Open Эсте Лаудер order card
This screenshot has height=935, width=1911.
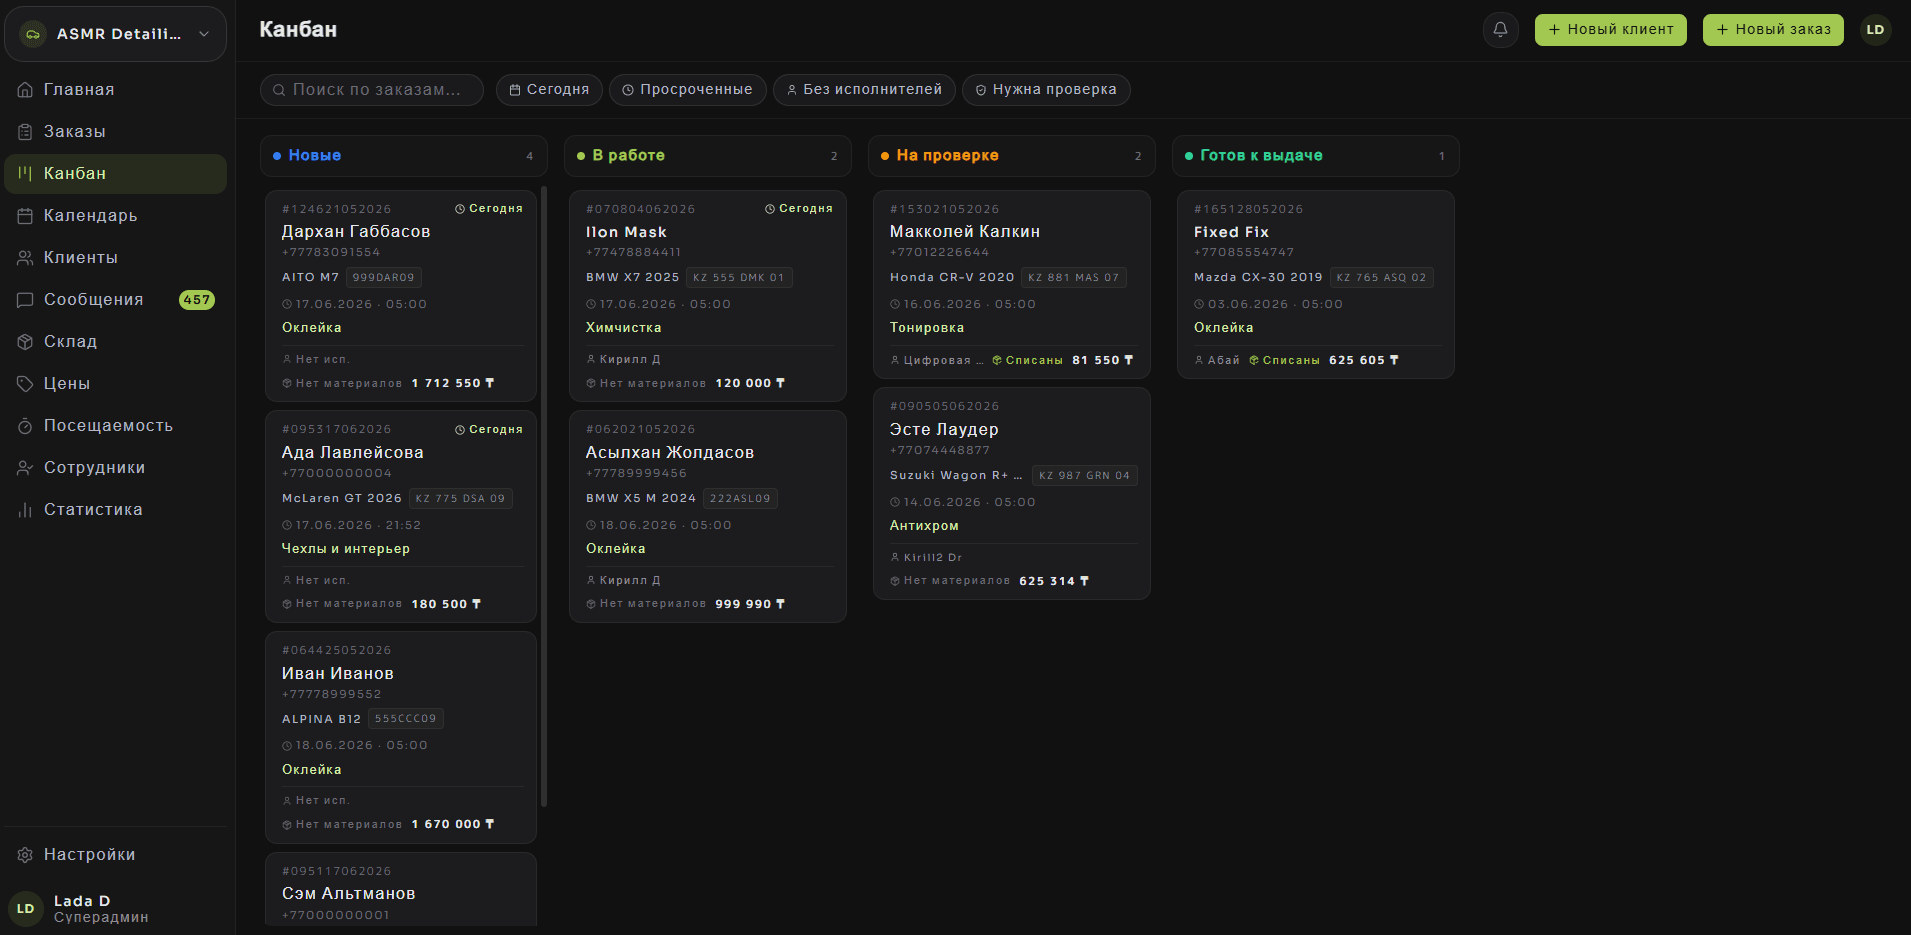[x=1012, y=494]
